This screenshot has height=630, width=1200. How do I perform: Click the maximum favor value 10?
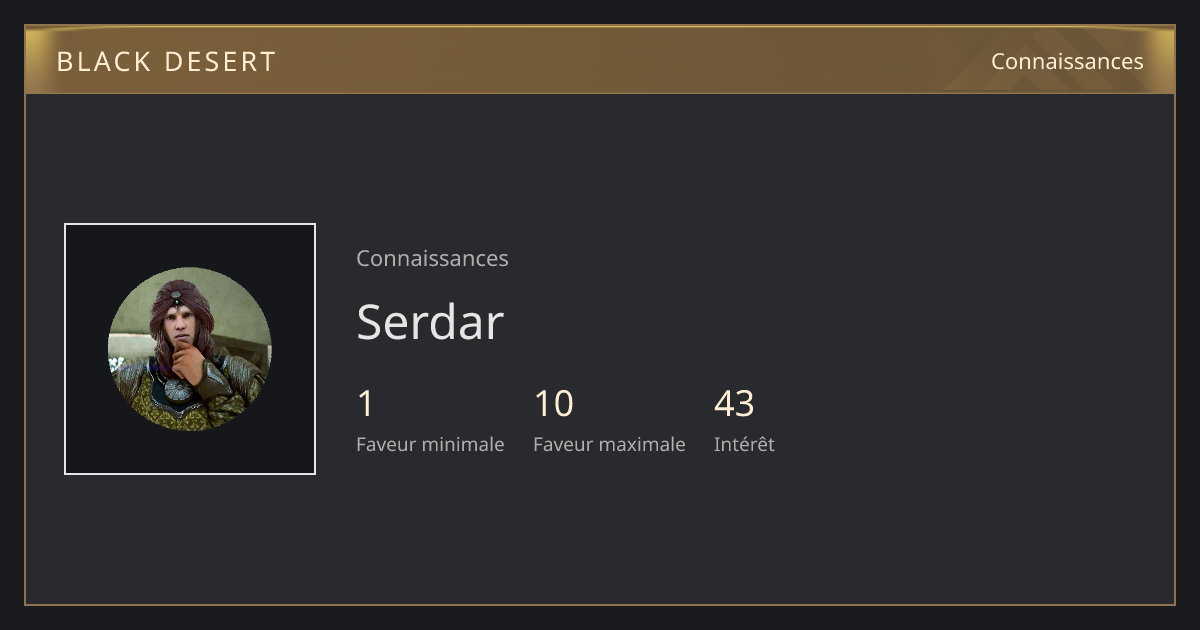click(x=554, y=404)
